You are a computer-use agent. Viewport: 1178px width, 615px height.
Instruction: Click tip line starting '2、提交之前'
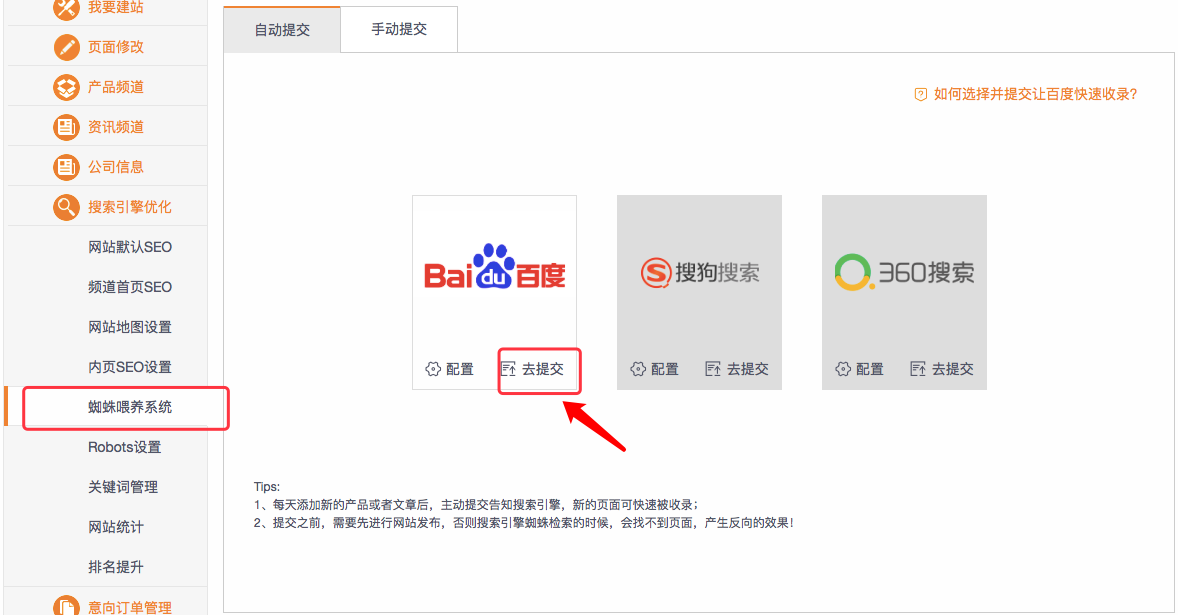tap(524, 523)
